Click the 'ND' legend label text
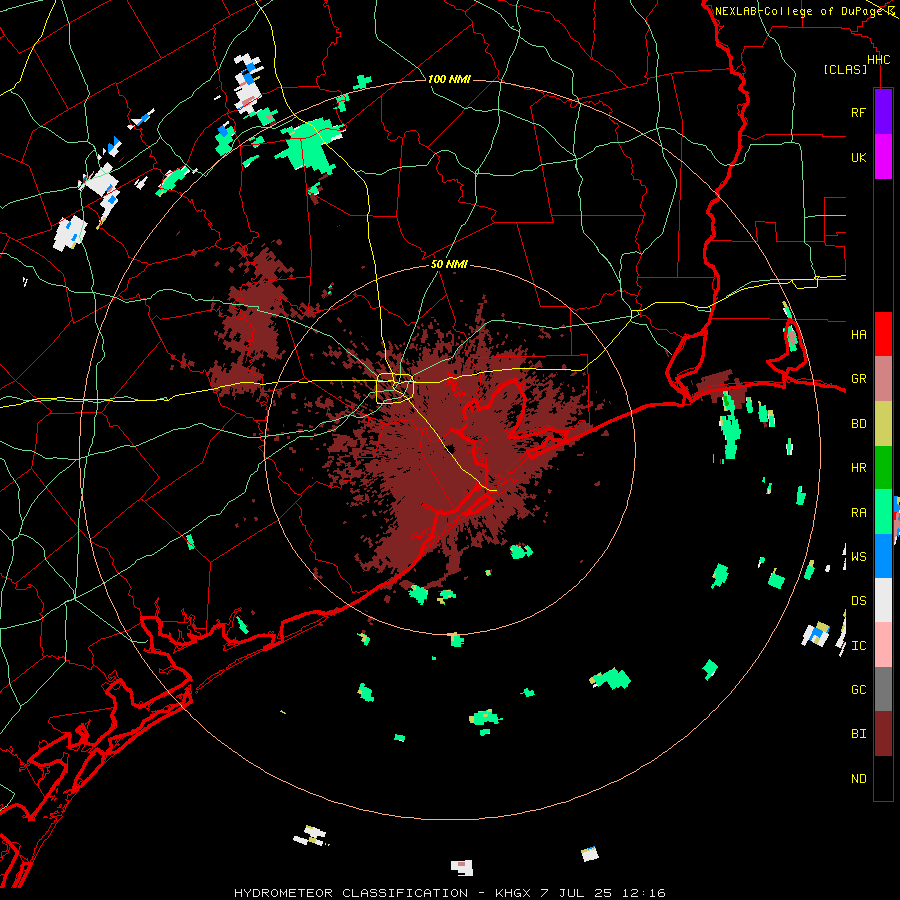 tap(858, 779)
